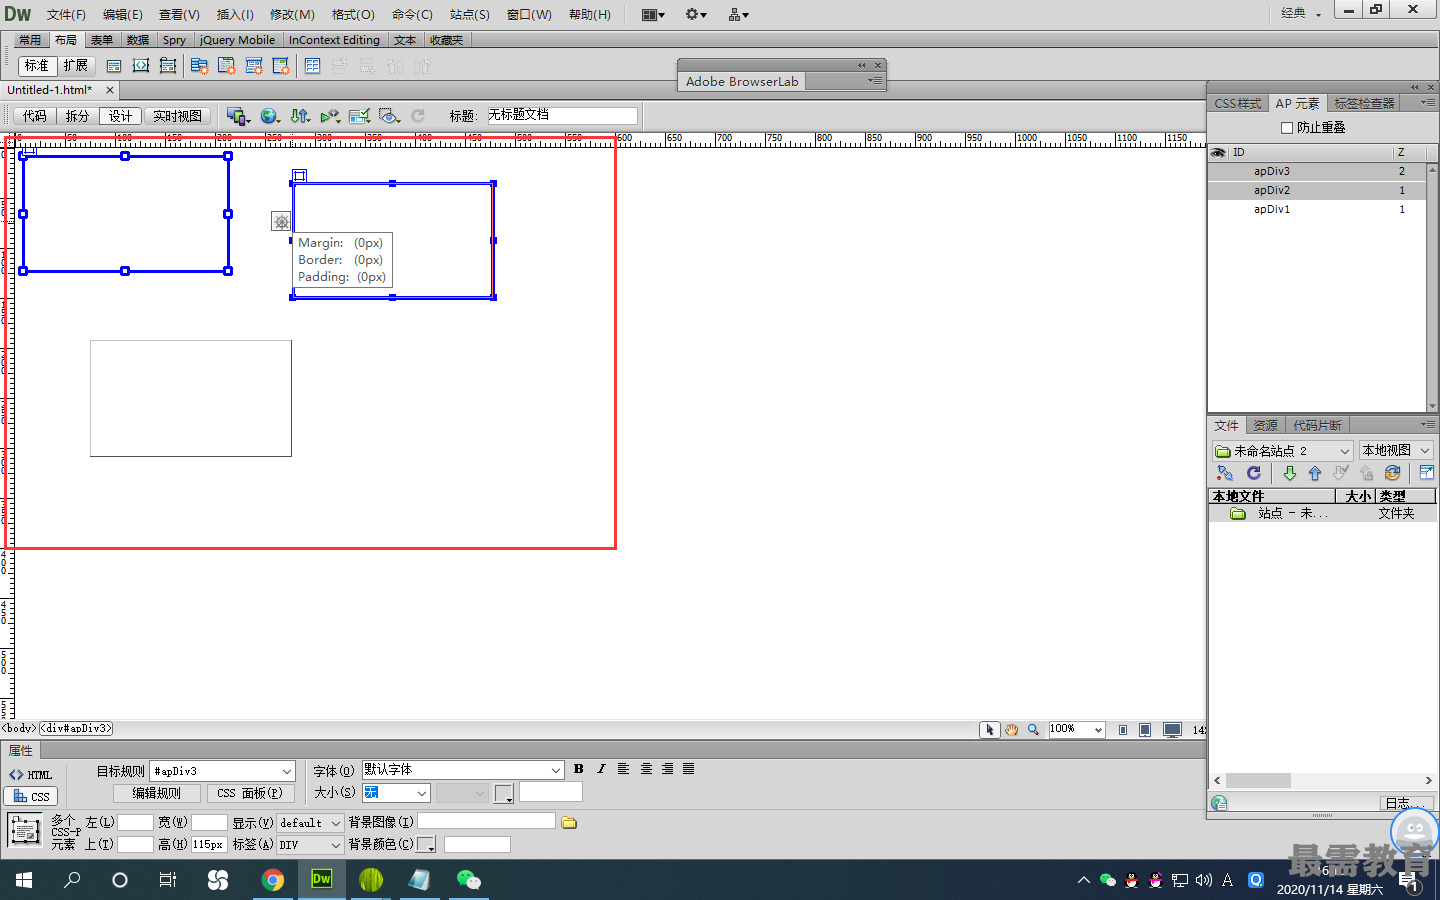Click the W3C validation icon
This screenshot has width=1440, height=900.
pyautogui.click(x=330, y=116)
